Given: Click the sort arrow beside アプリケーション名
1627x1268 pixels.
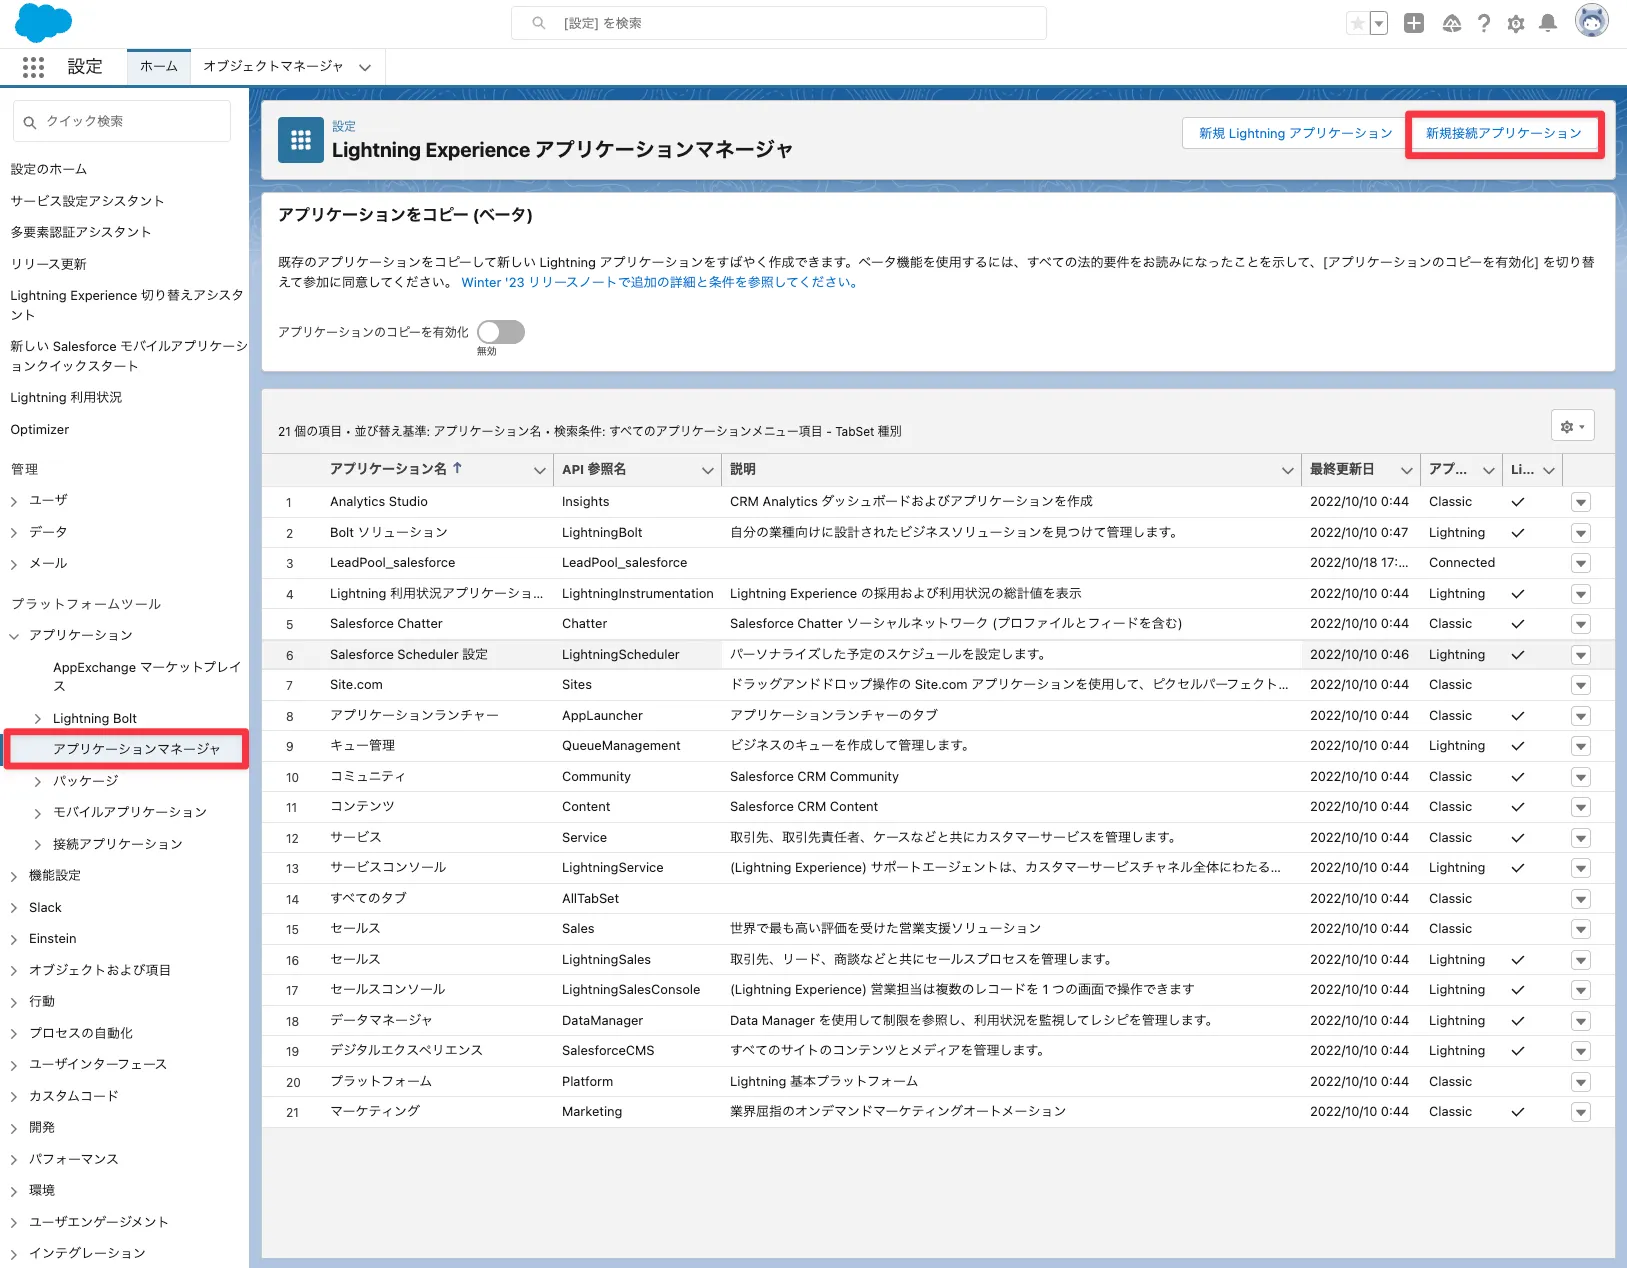Looking at the screenshot, I should 457,468.
